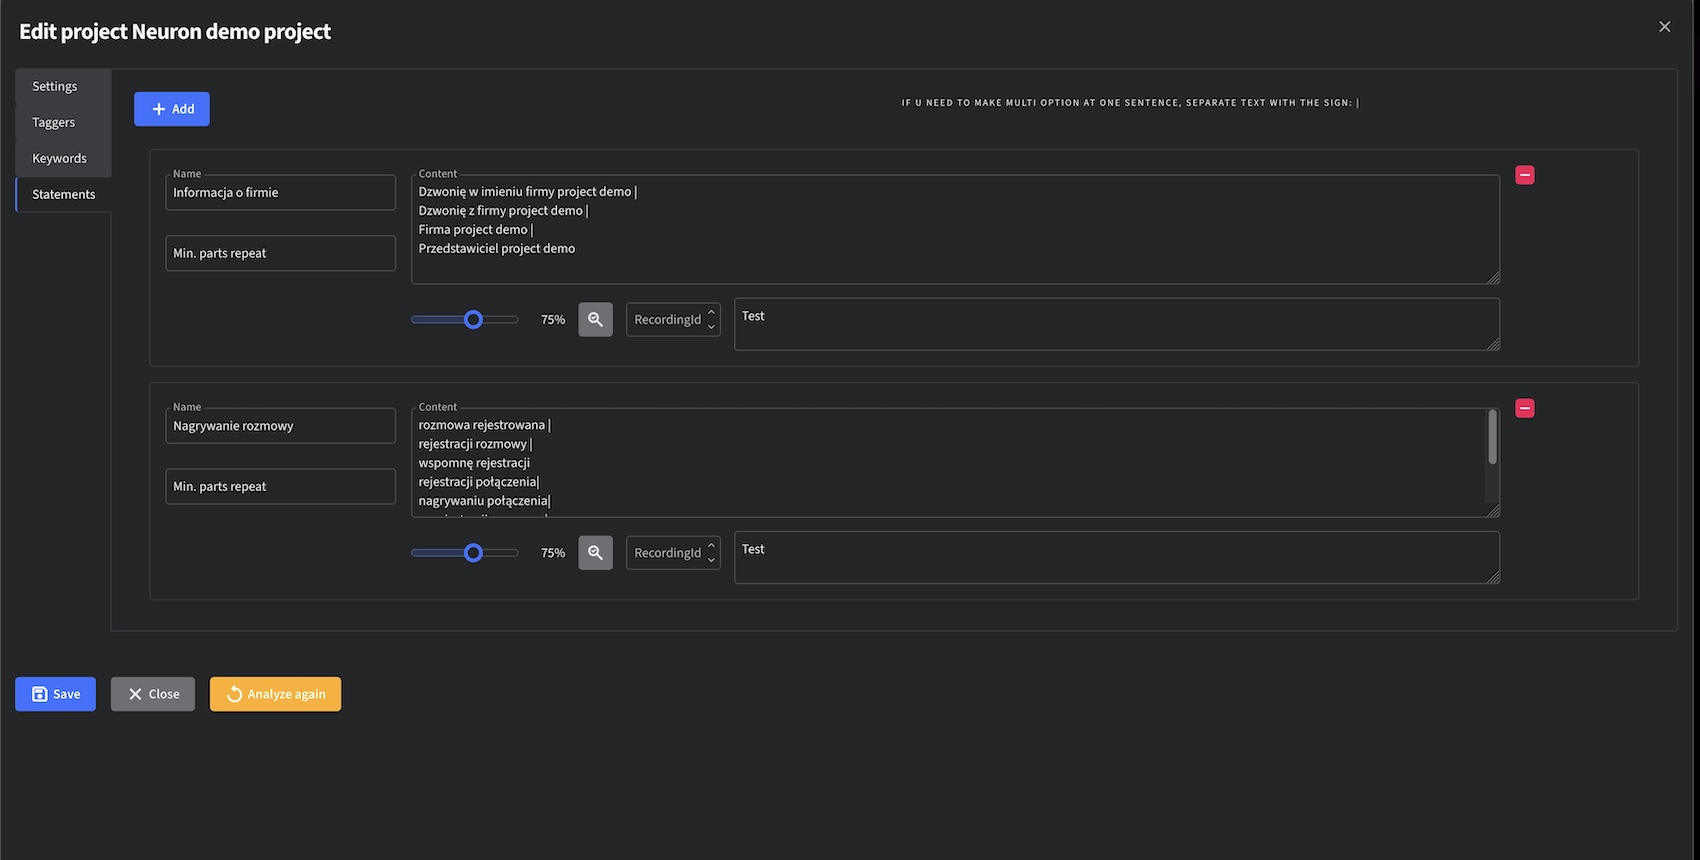Switch to the Settings tab

tap(55, 86)
